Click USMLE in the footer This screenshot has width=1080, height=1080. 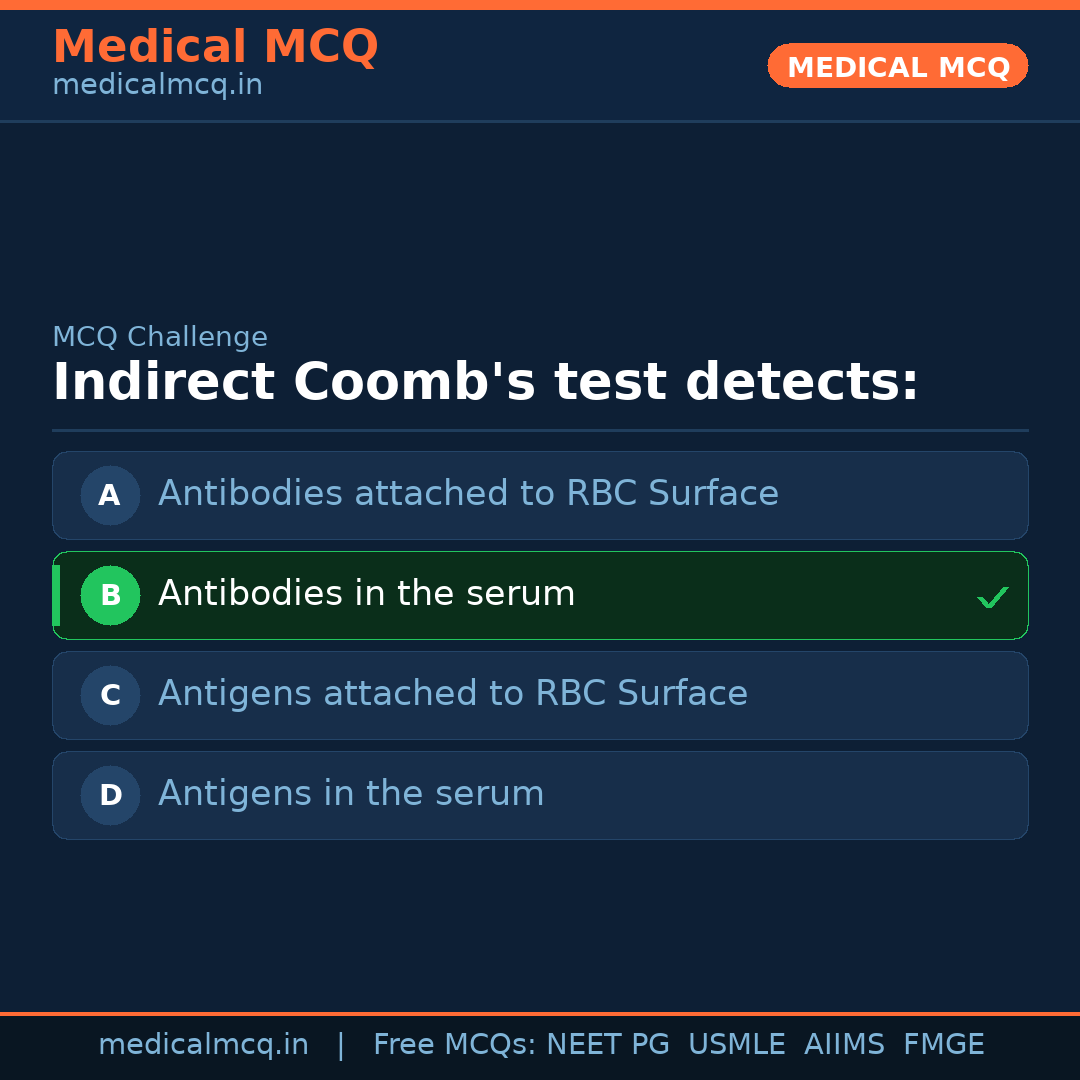(736, 1045)
